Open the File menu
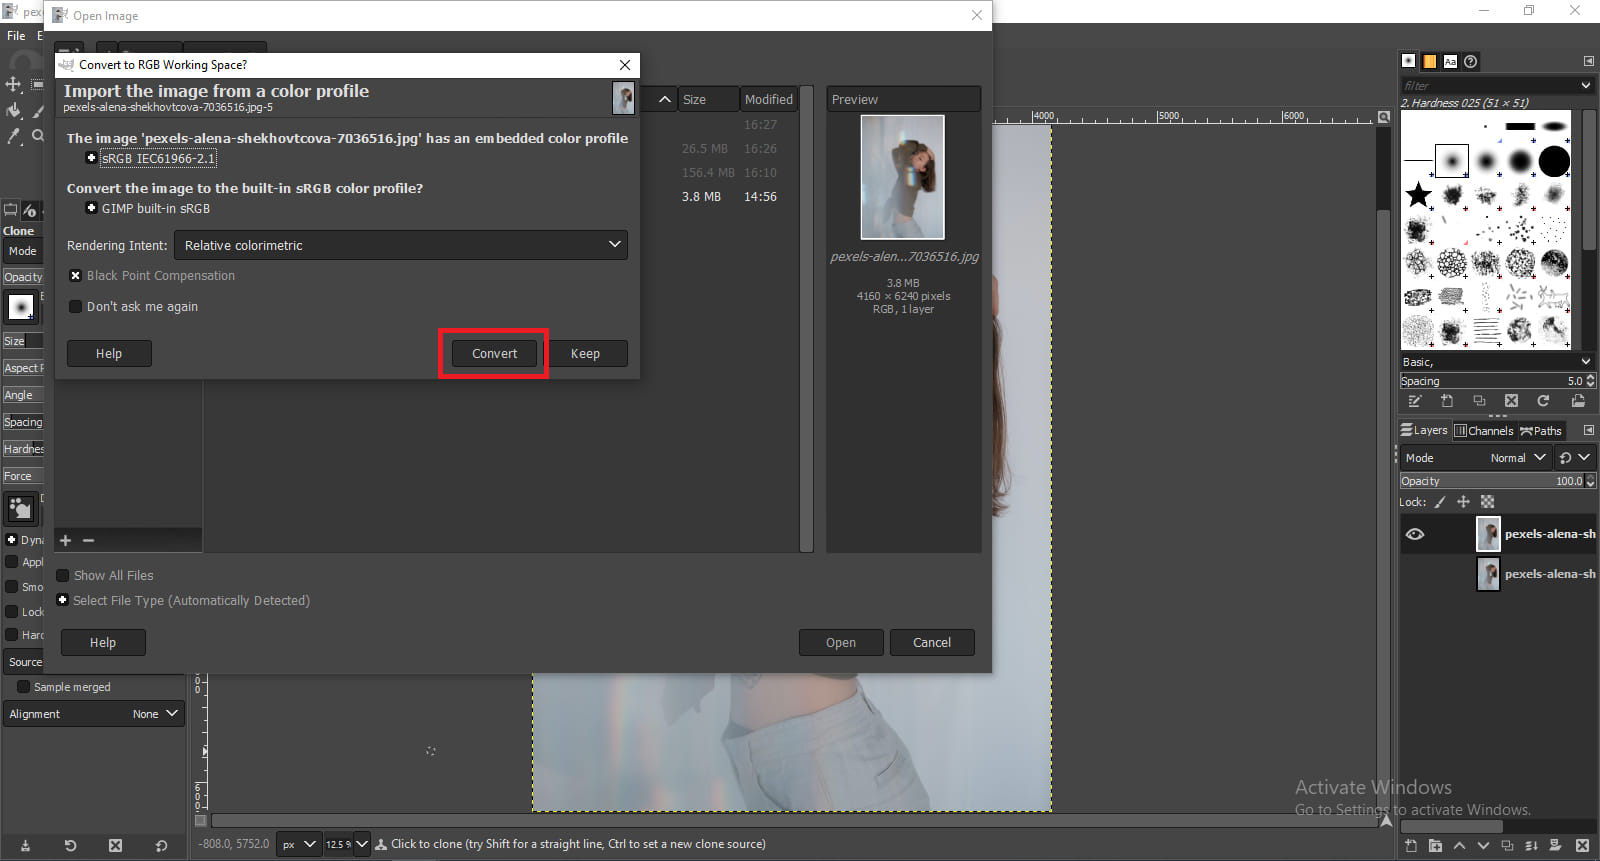 coord(16,35)
